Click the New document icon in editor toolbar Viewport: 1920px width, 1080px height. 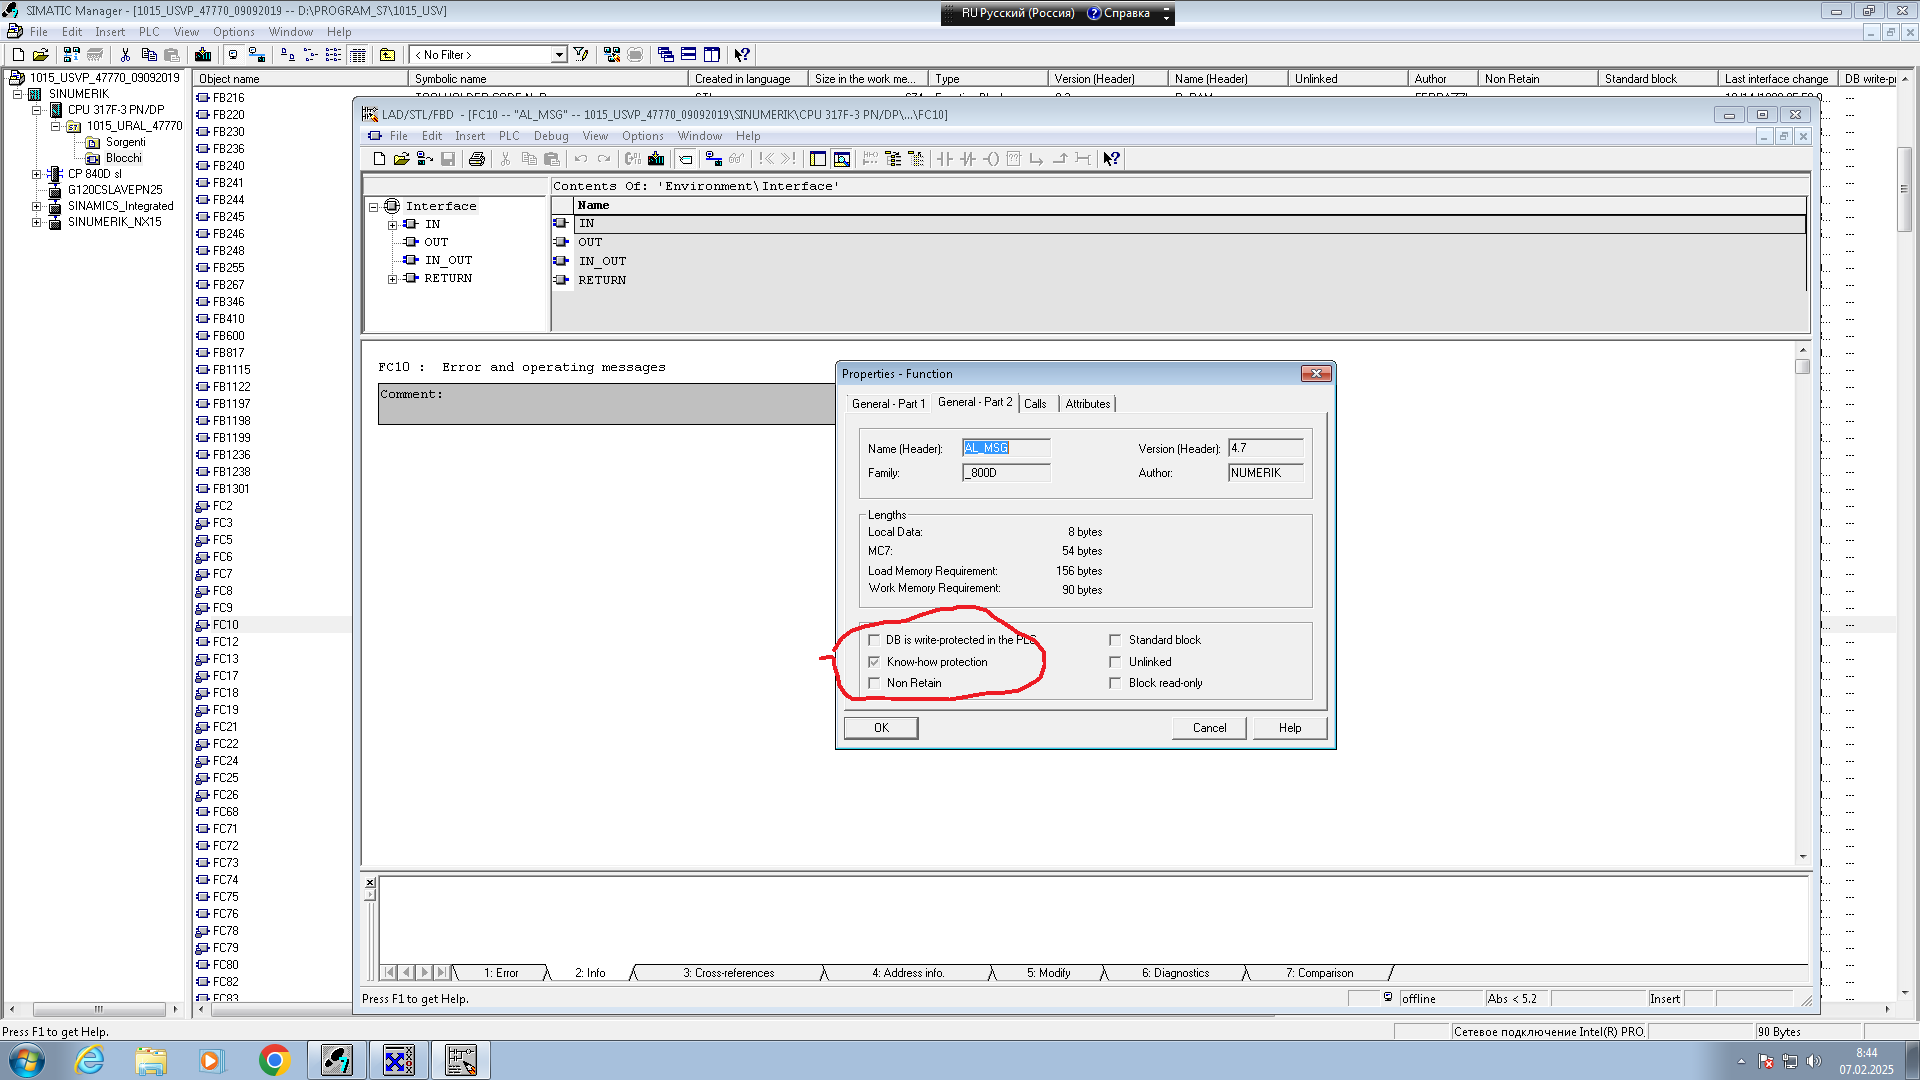379,159
